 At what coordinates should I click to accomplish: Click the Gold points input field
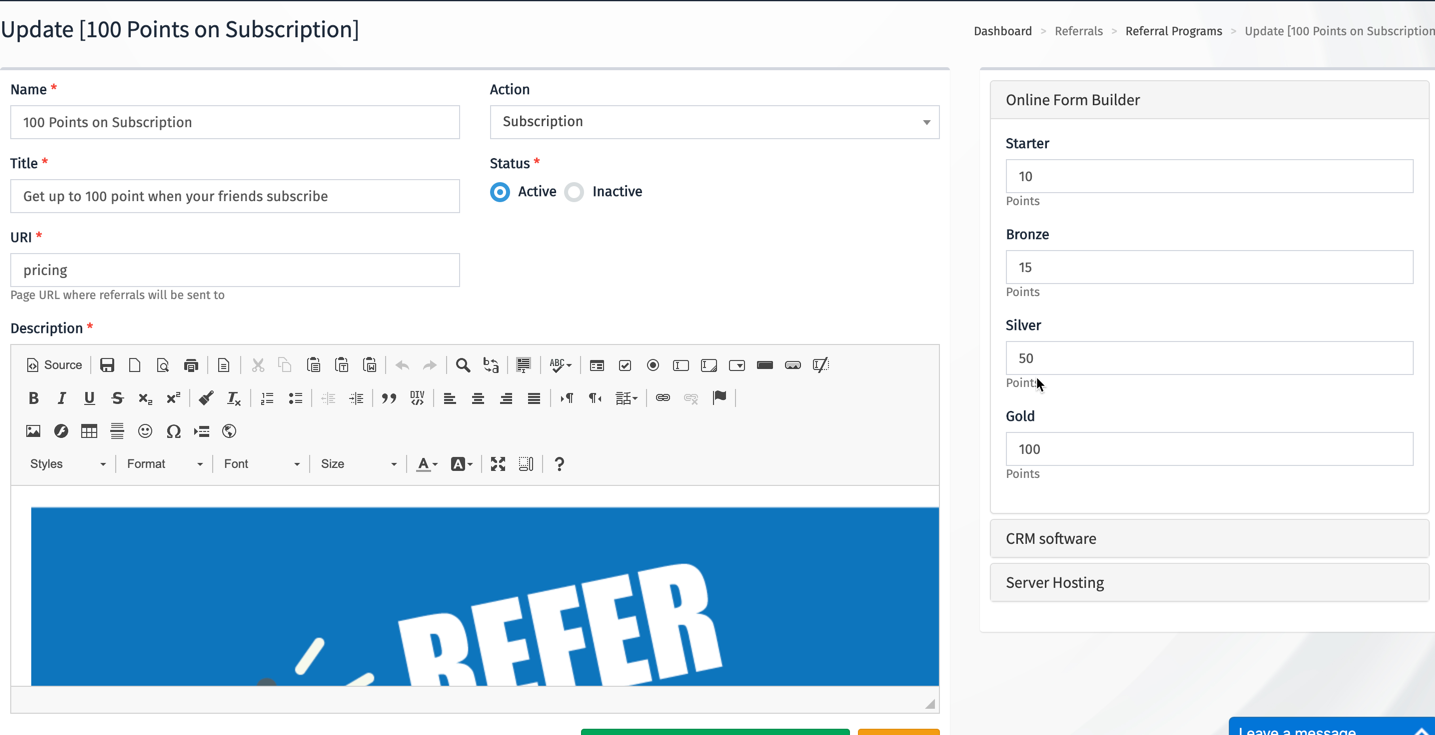tap(1208, 449)
